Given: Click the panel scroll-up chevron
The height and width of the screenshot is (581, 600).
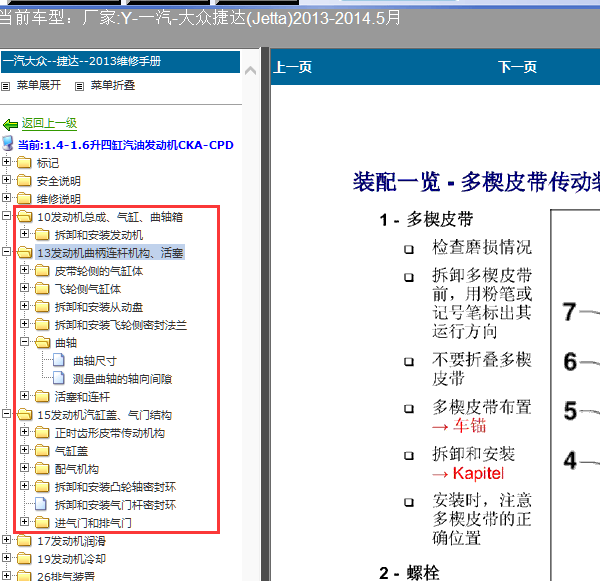Looking at the screenshot, I should click(251, 70).
